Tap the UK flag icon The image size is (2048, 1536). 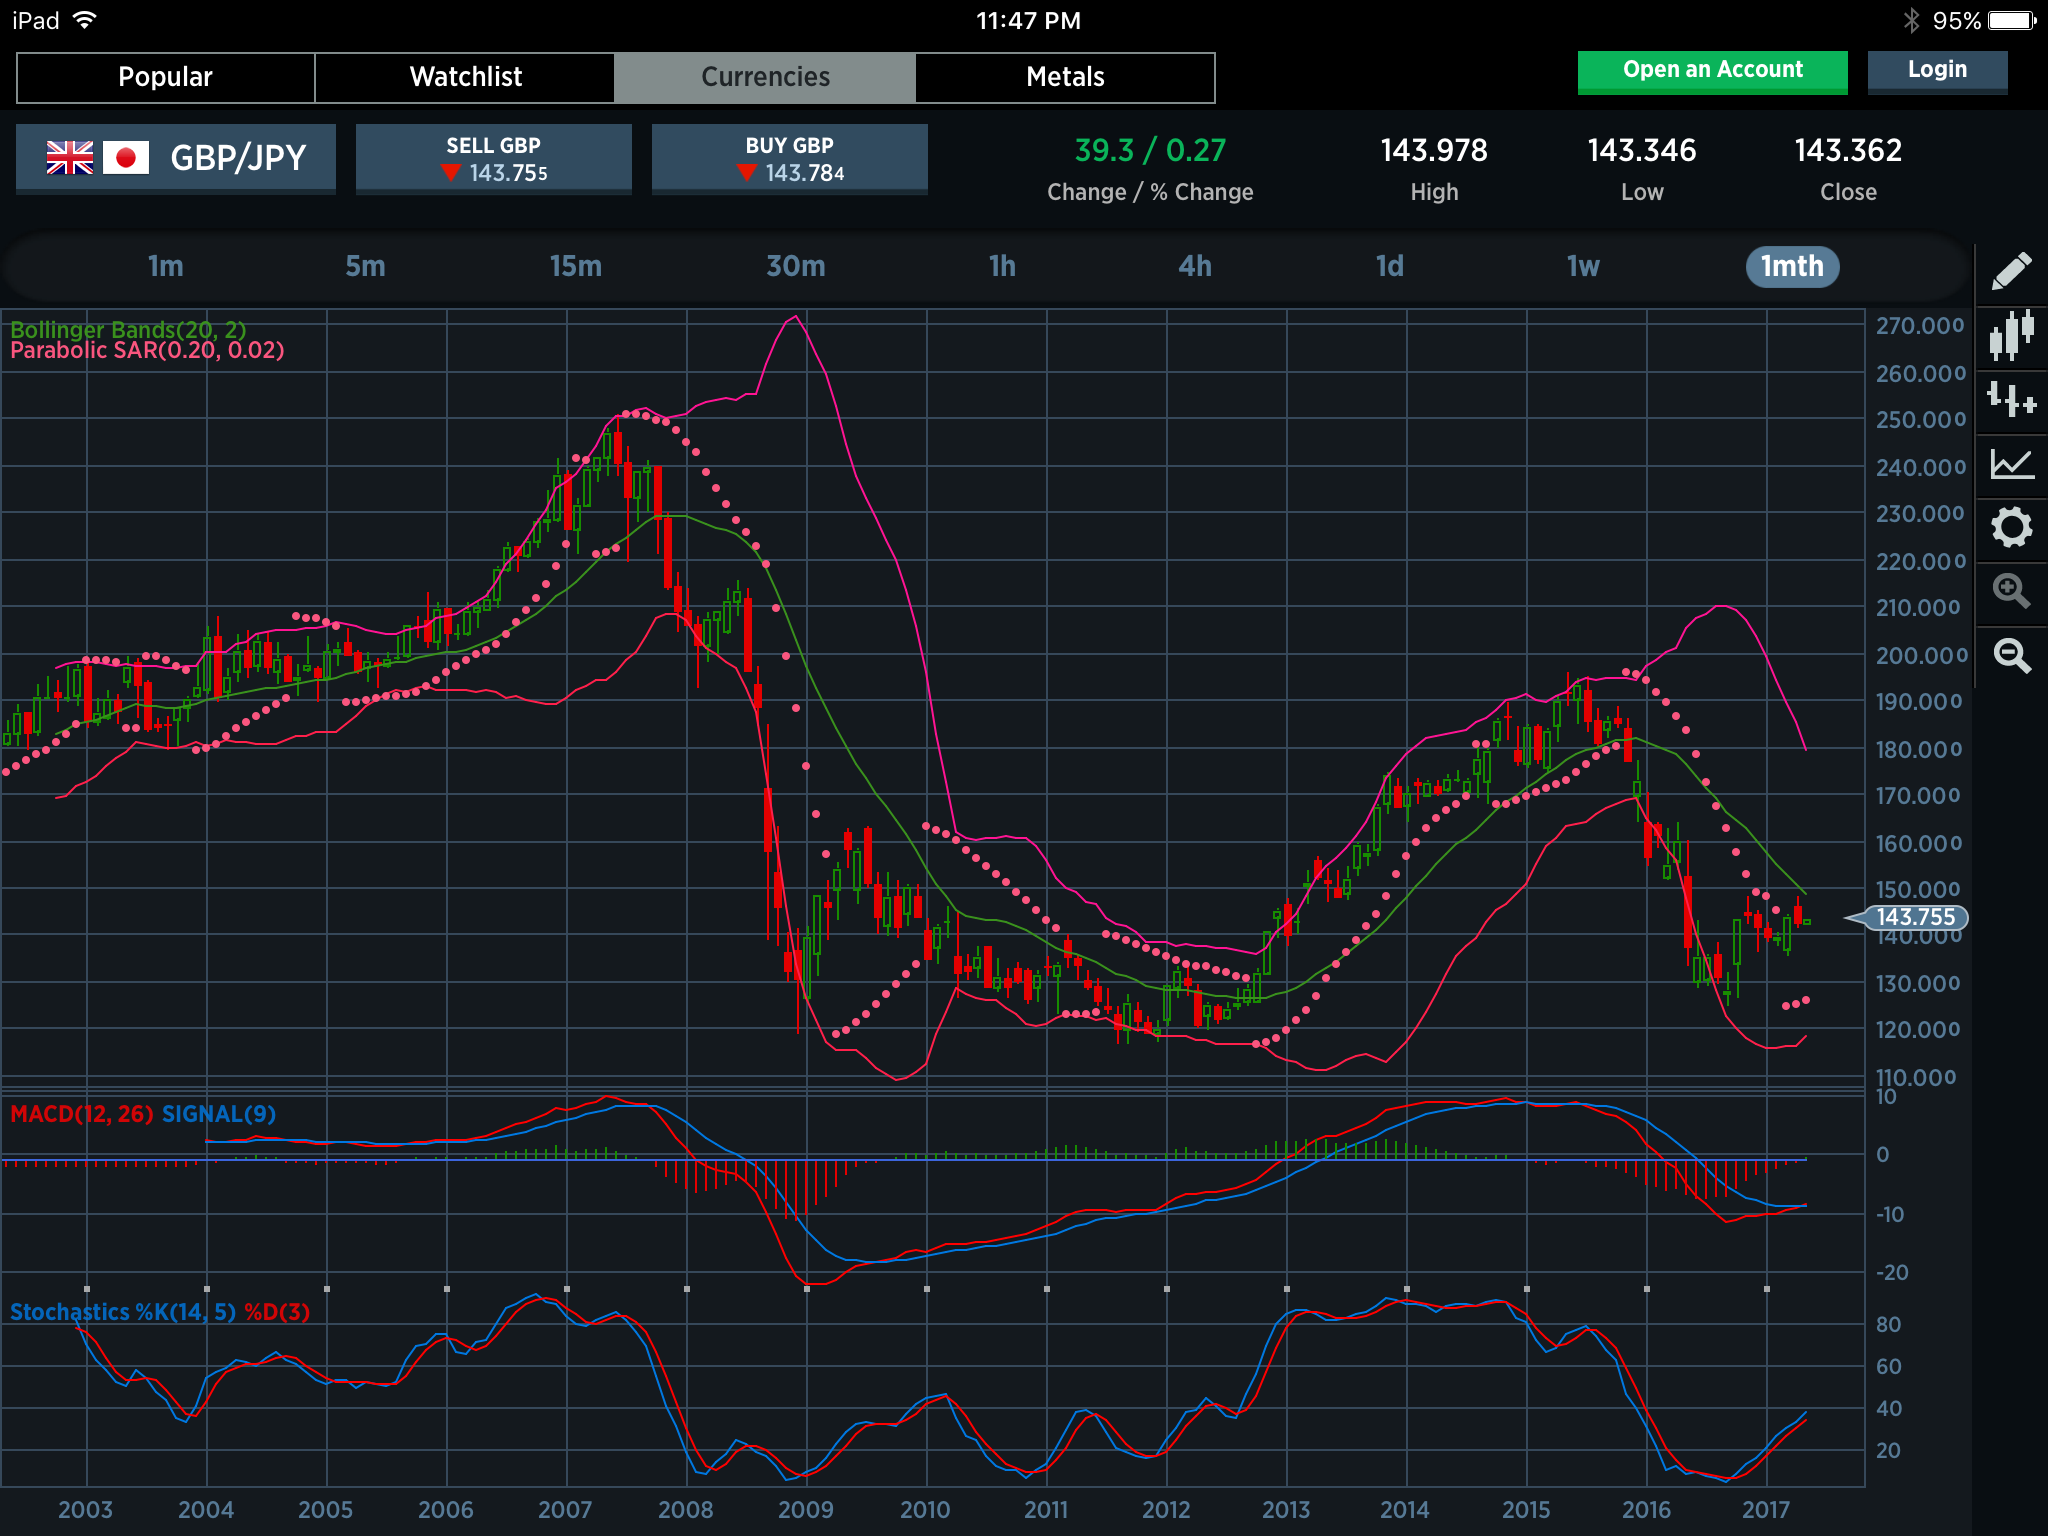click(x=70, y=158)
